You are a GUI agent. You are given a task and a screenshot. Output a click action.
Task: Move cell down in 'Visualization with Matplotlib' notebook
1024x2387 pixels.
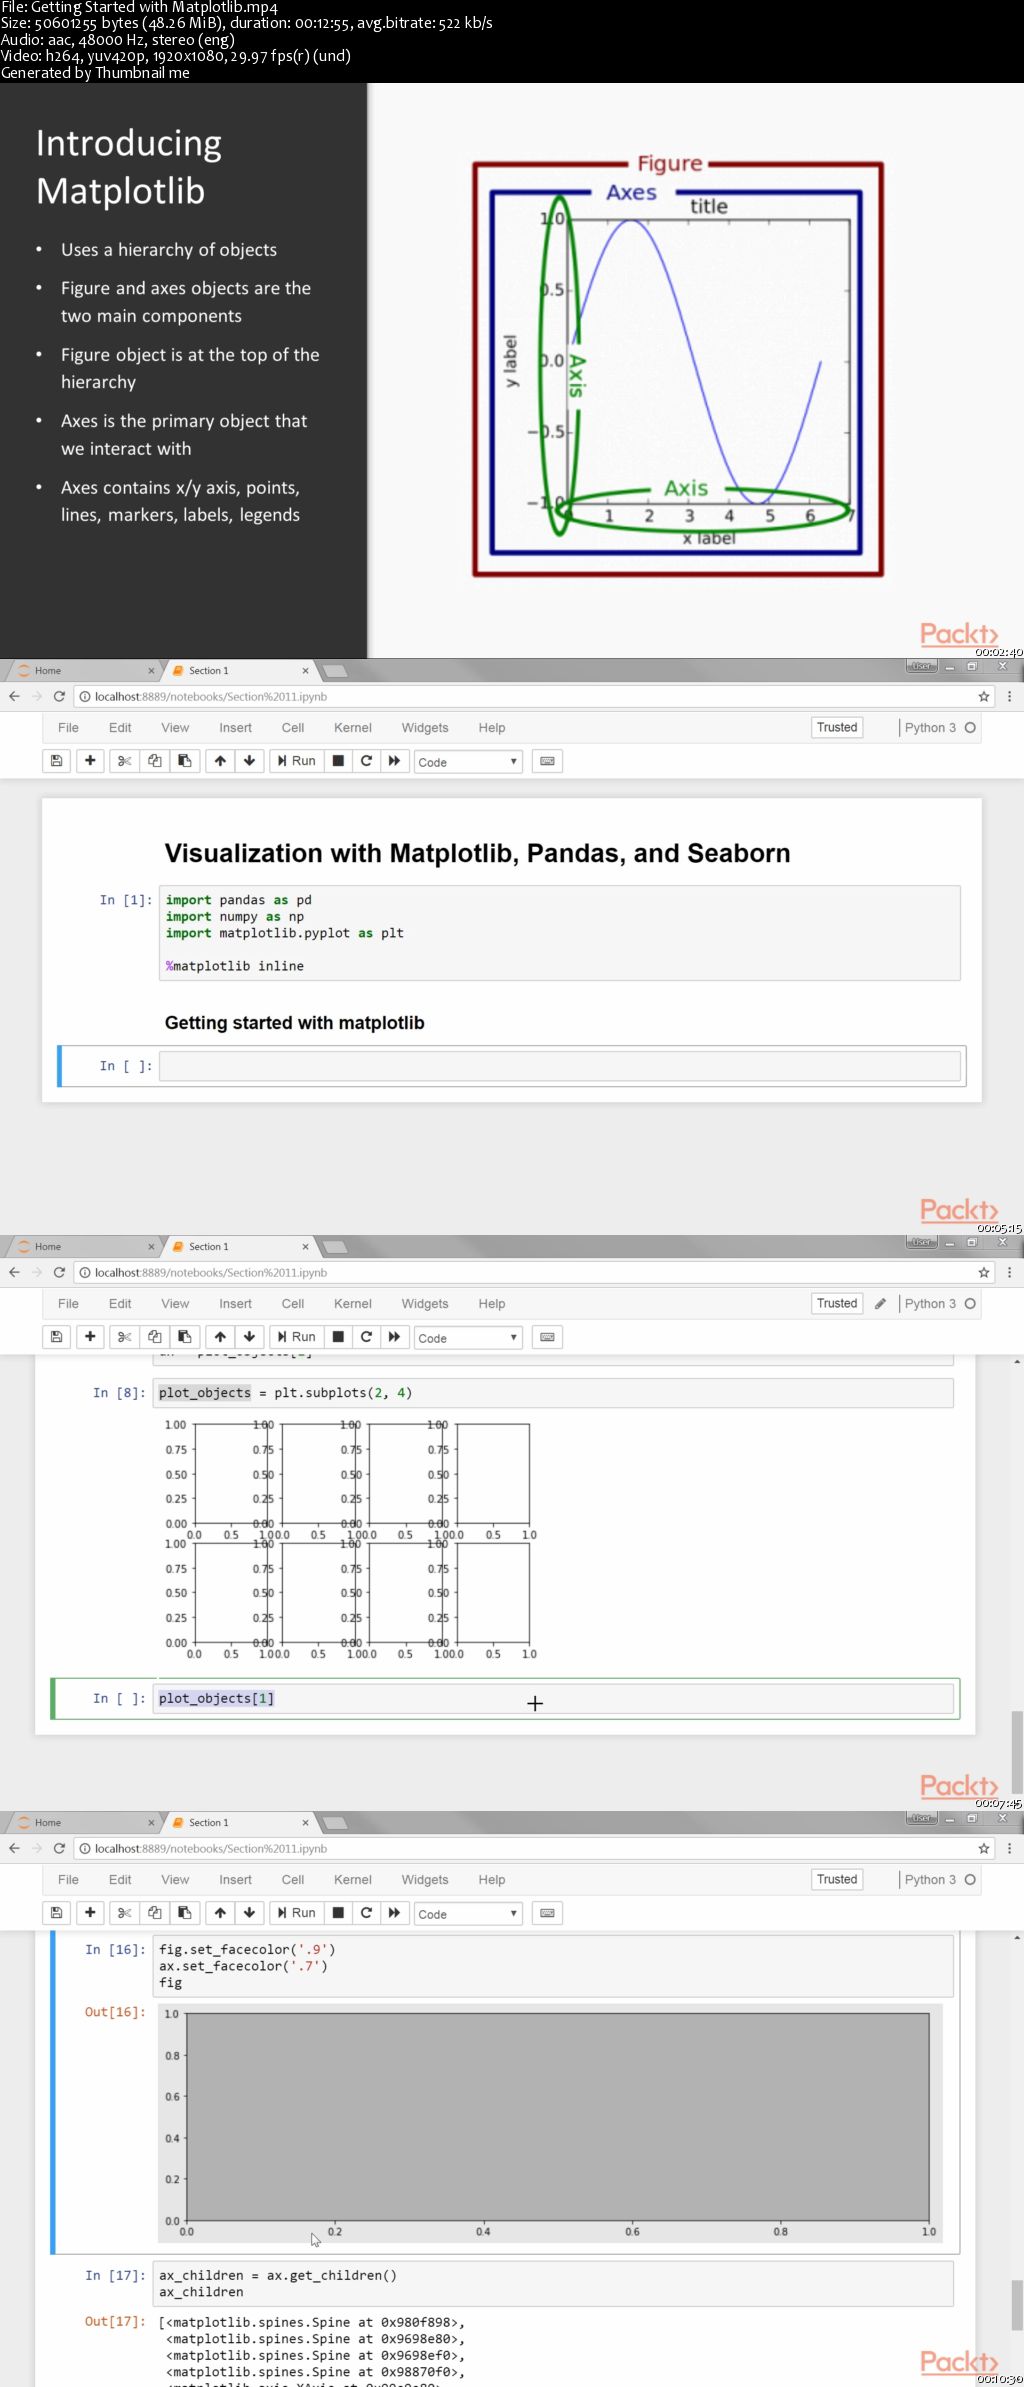click(250, 761)
